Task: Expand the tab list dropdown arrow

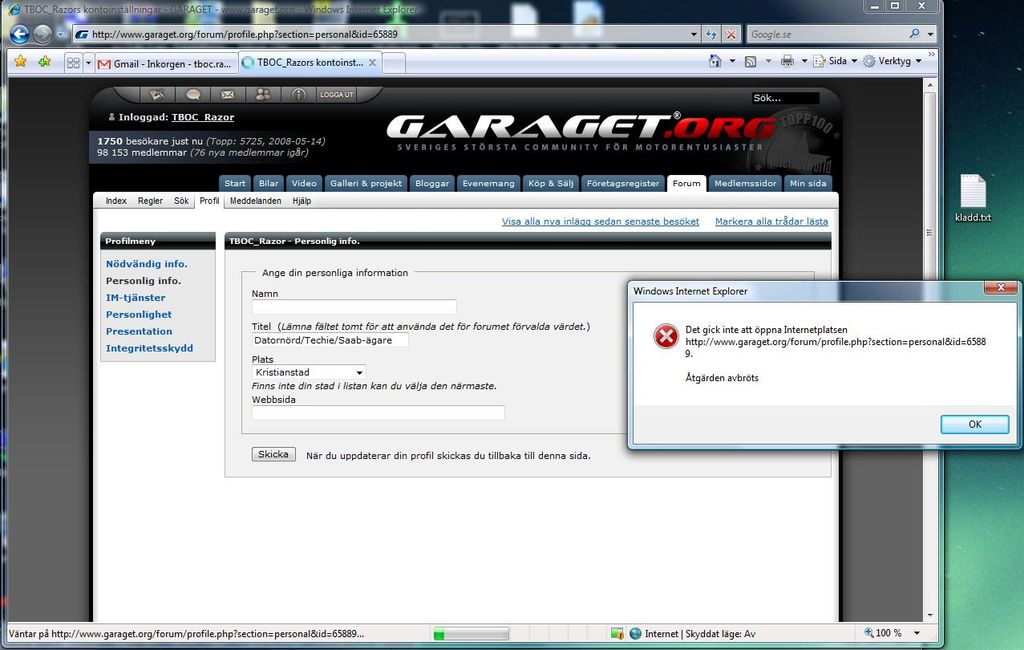Action: [x=88, y=63]
